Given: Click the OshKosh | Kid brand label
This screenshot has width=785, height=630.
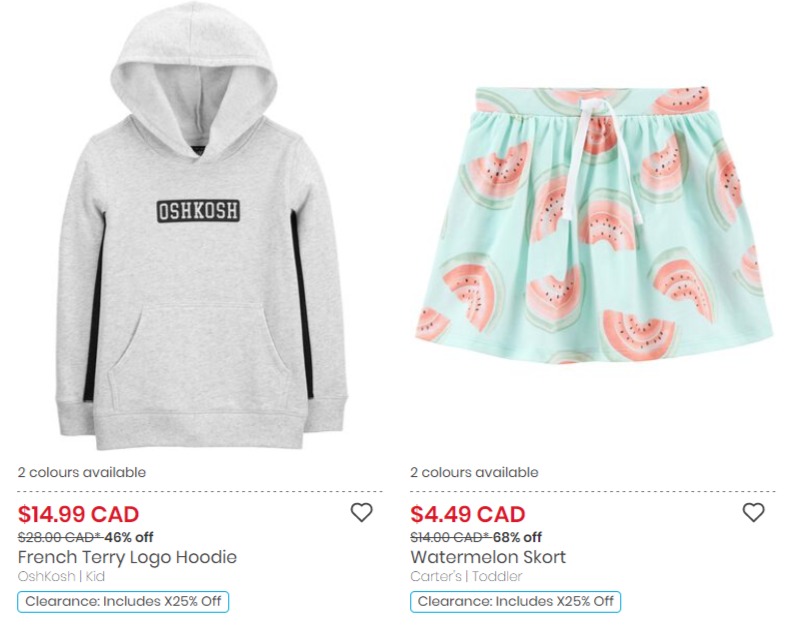Looking at the screenshot, I should coord(61,576).
